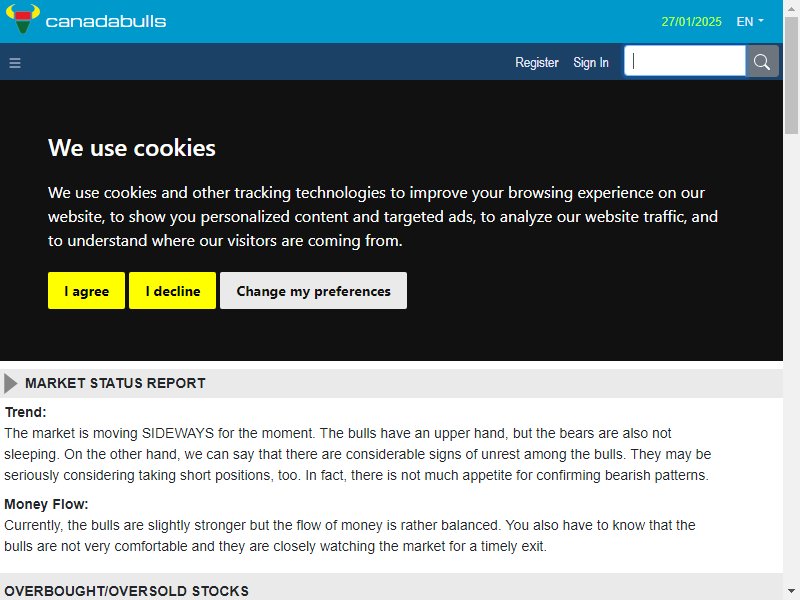The height and width of the screenshot is (600, 800).
Task: Click the scrollbar up arrow
Action: (791, 8)
